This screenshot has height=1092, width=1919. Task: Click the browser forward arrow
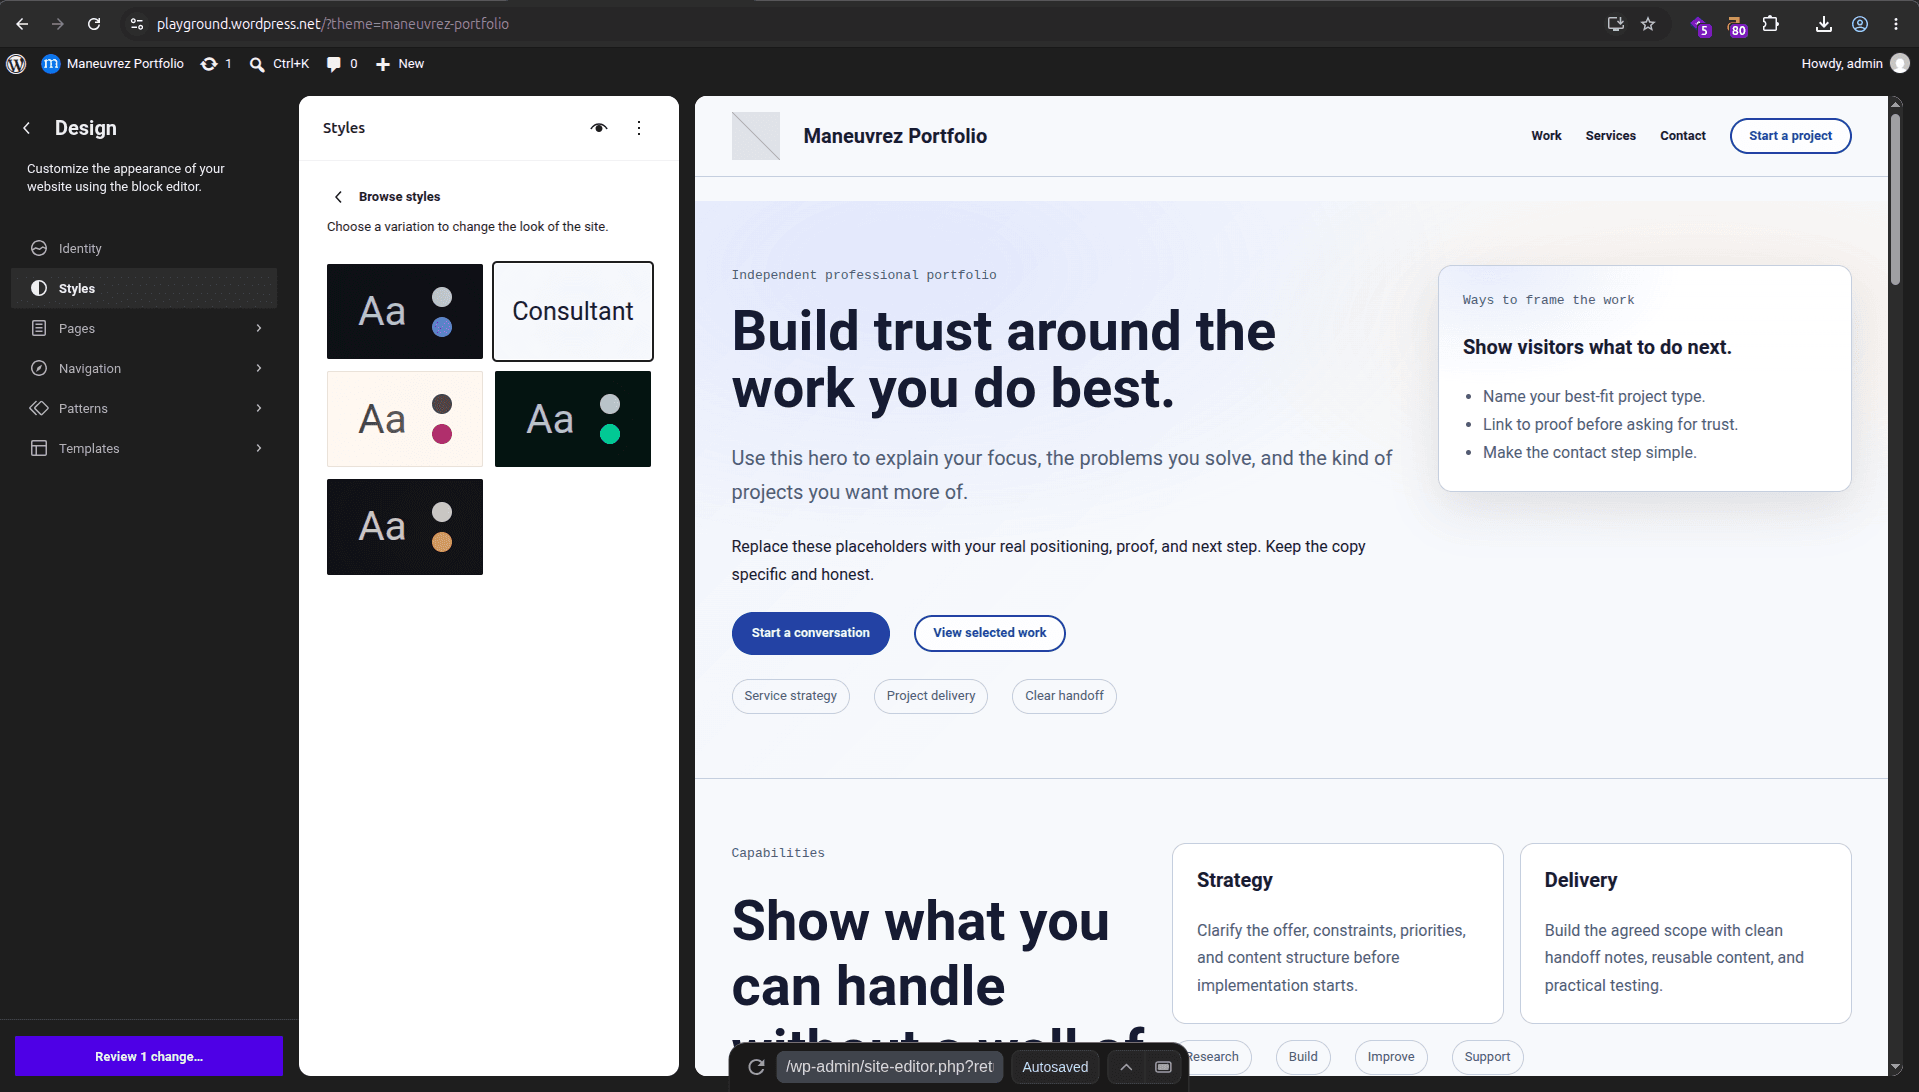click(58, 24)
